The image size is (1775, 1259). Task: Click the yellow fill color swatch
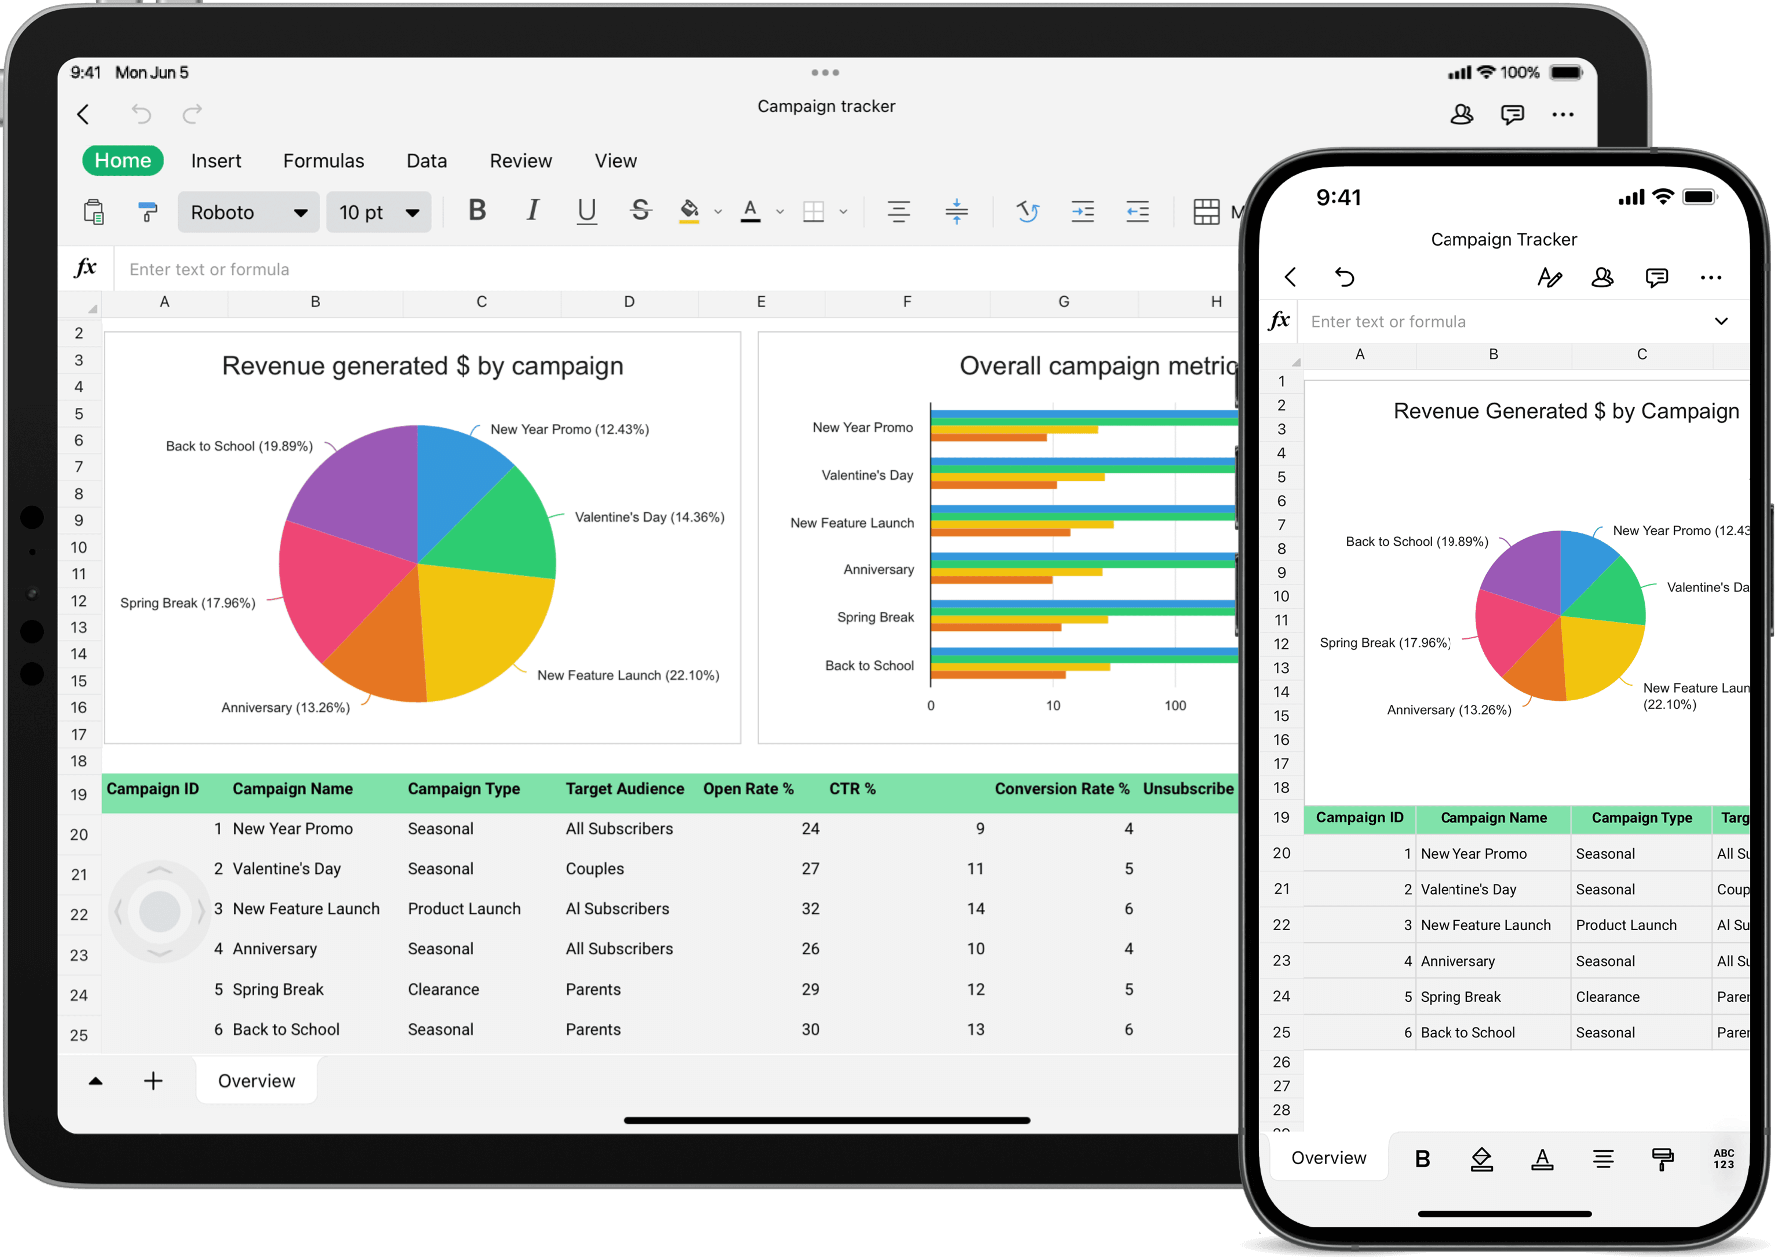(x=690, y=222)
